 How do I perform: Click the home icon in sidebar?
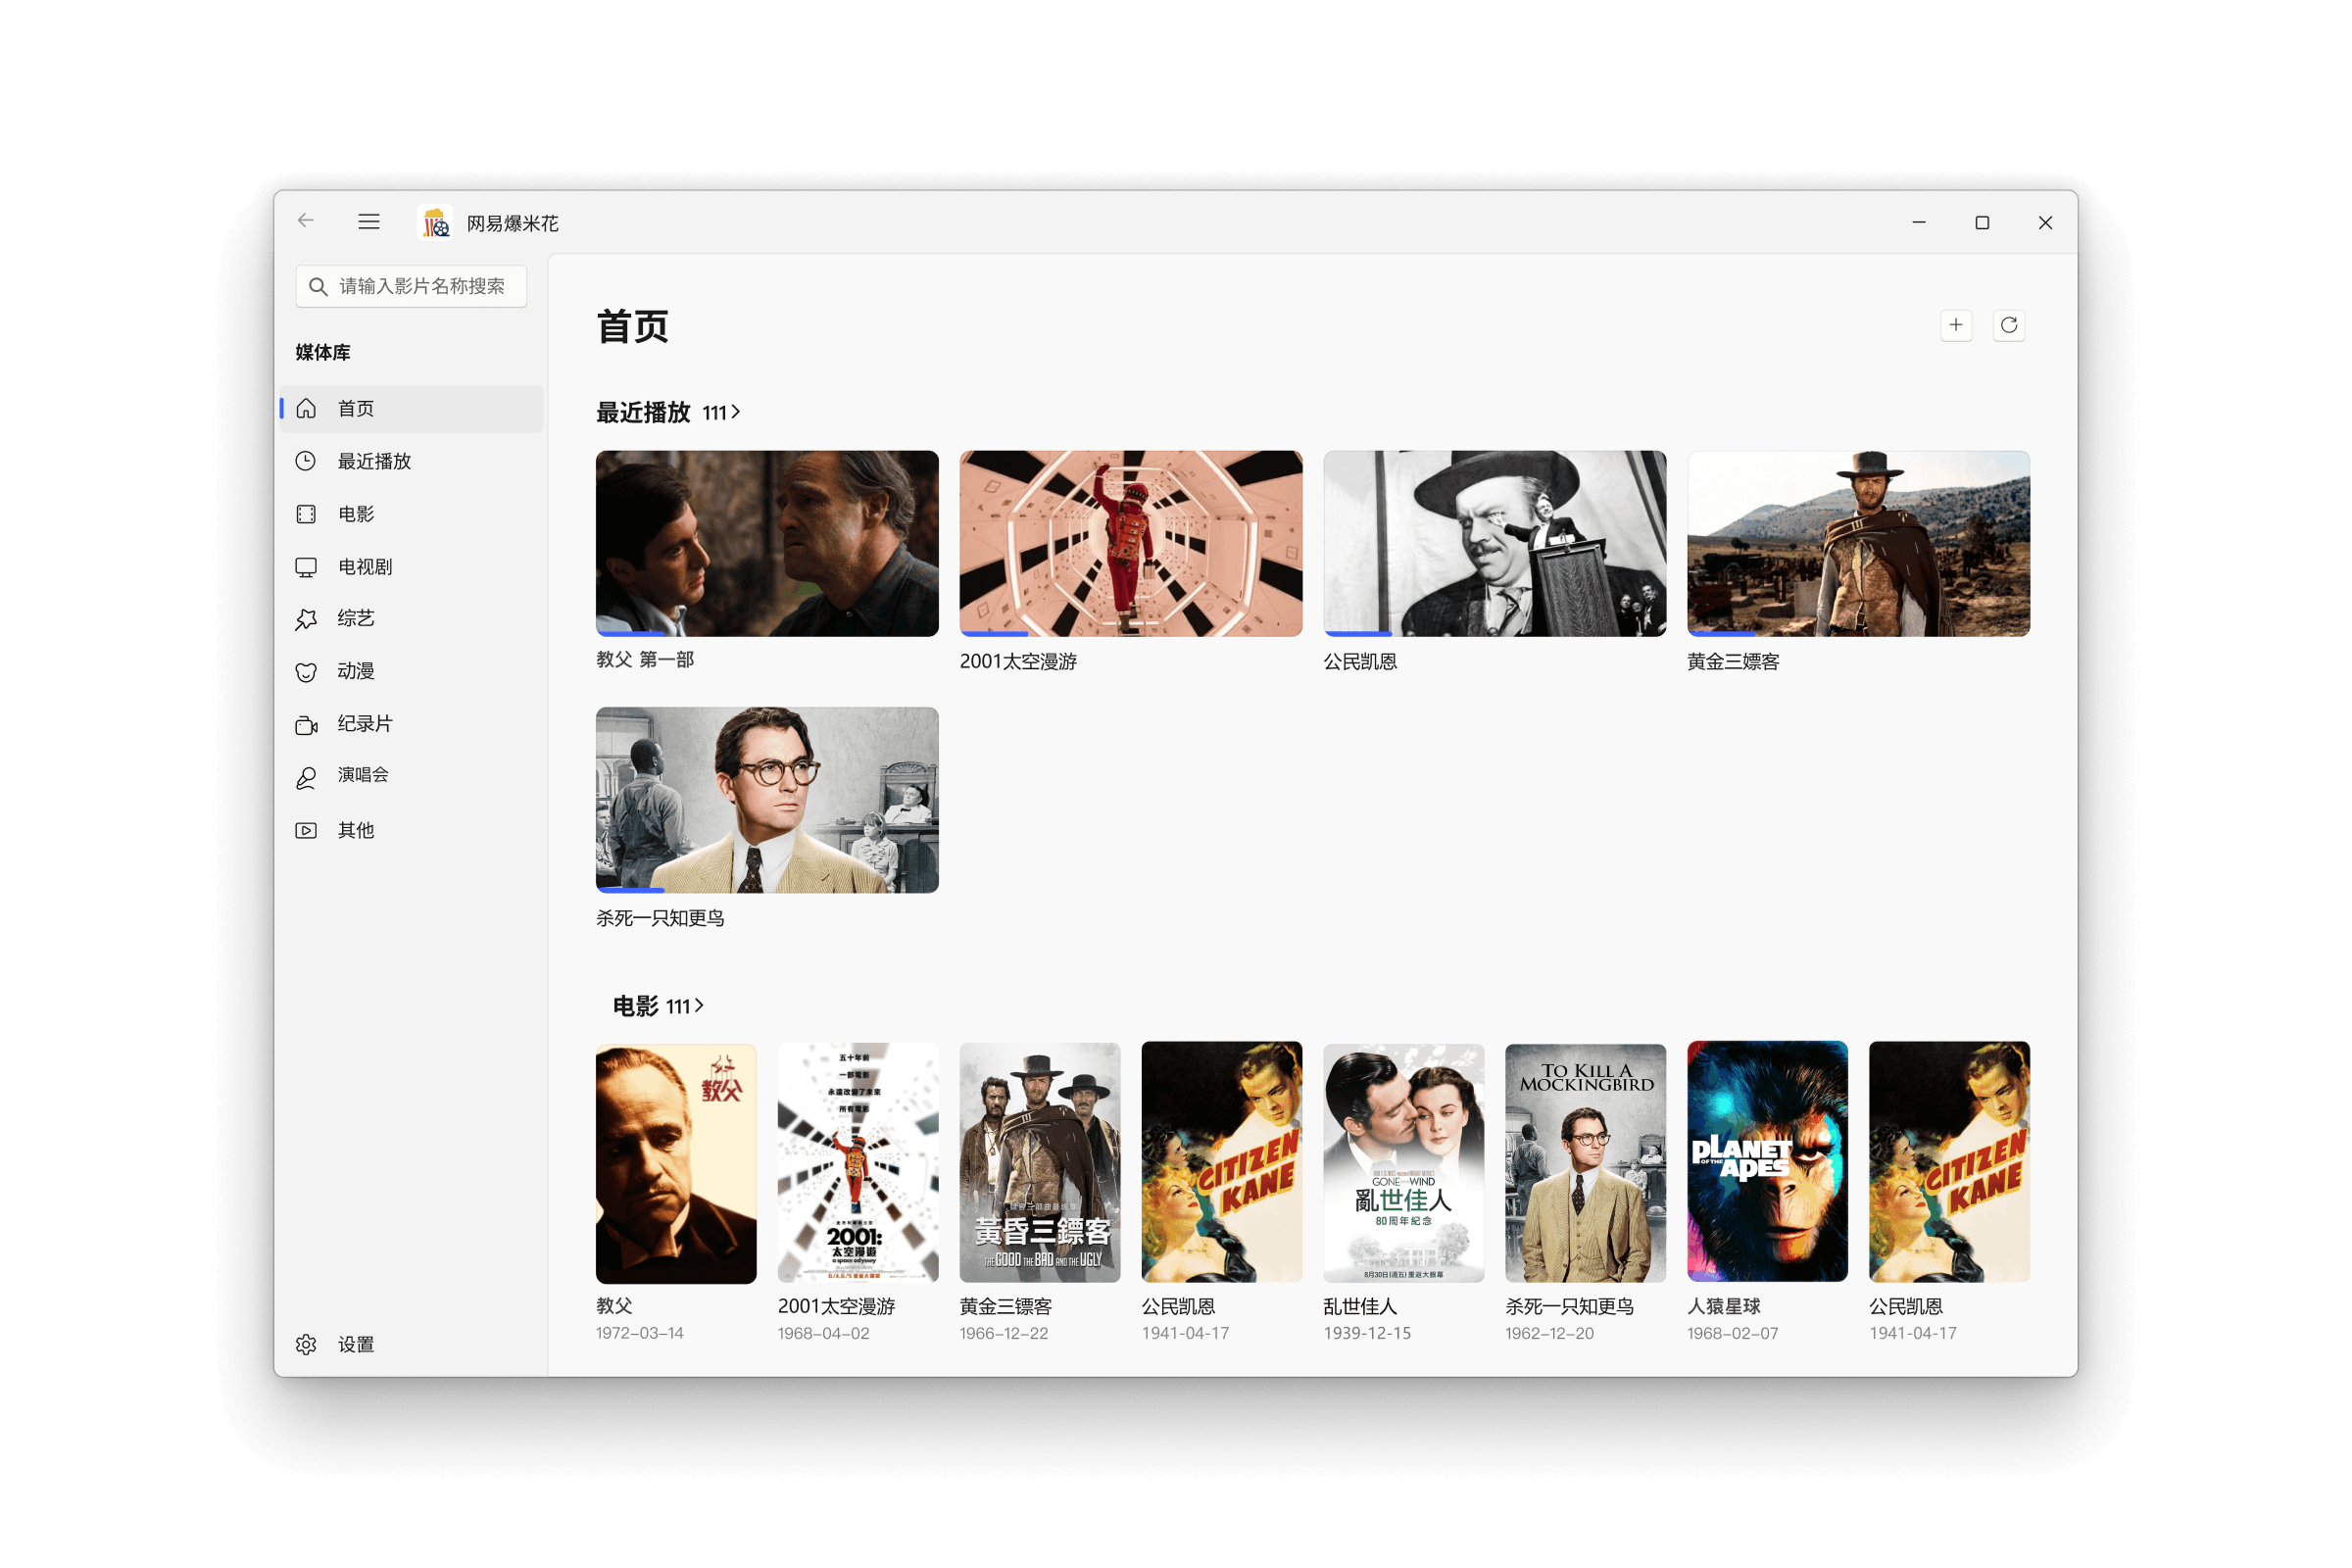(x=307, y=408)
